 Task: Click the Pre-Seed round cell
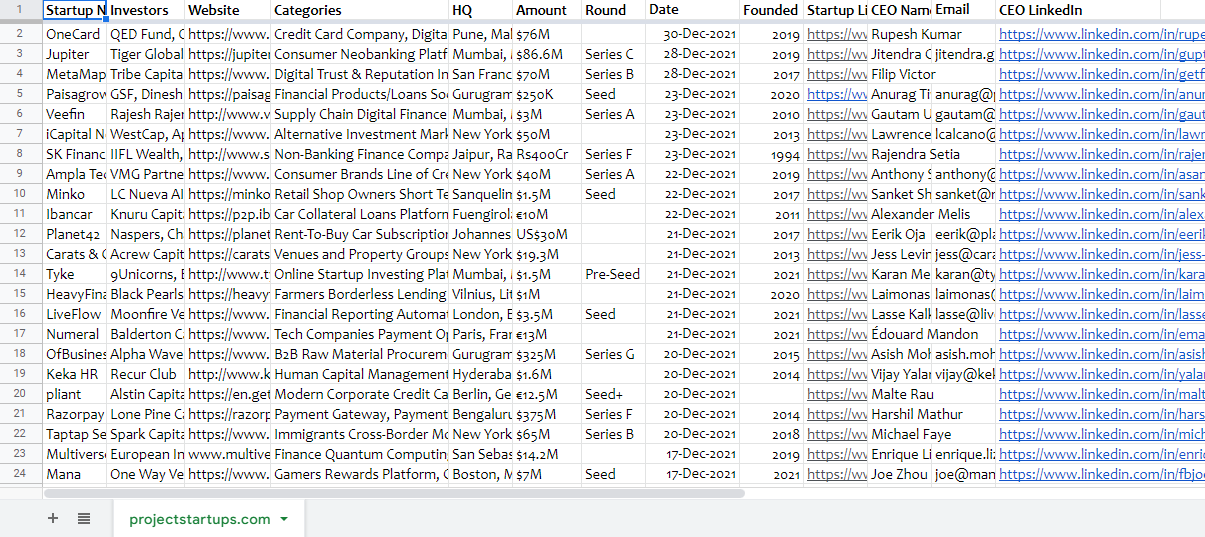(x=613, y=274)
